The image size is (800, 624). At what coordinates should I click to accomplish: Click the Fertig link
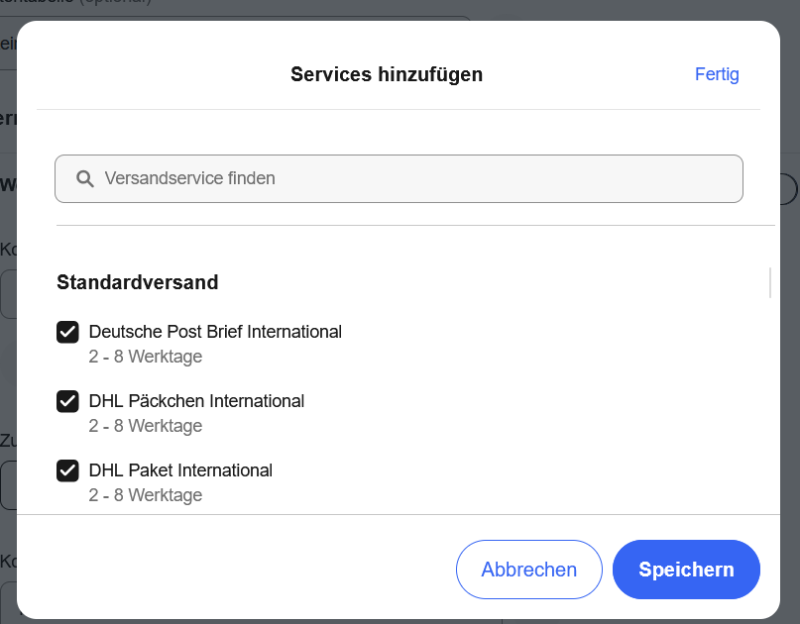pos(716,74)
